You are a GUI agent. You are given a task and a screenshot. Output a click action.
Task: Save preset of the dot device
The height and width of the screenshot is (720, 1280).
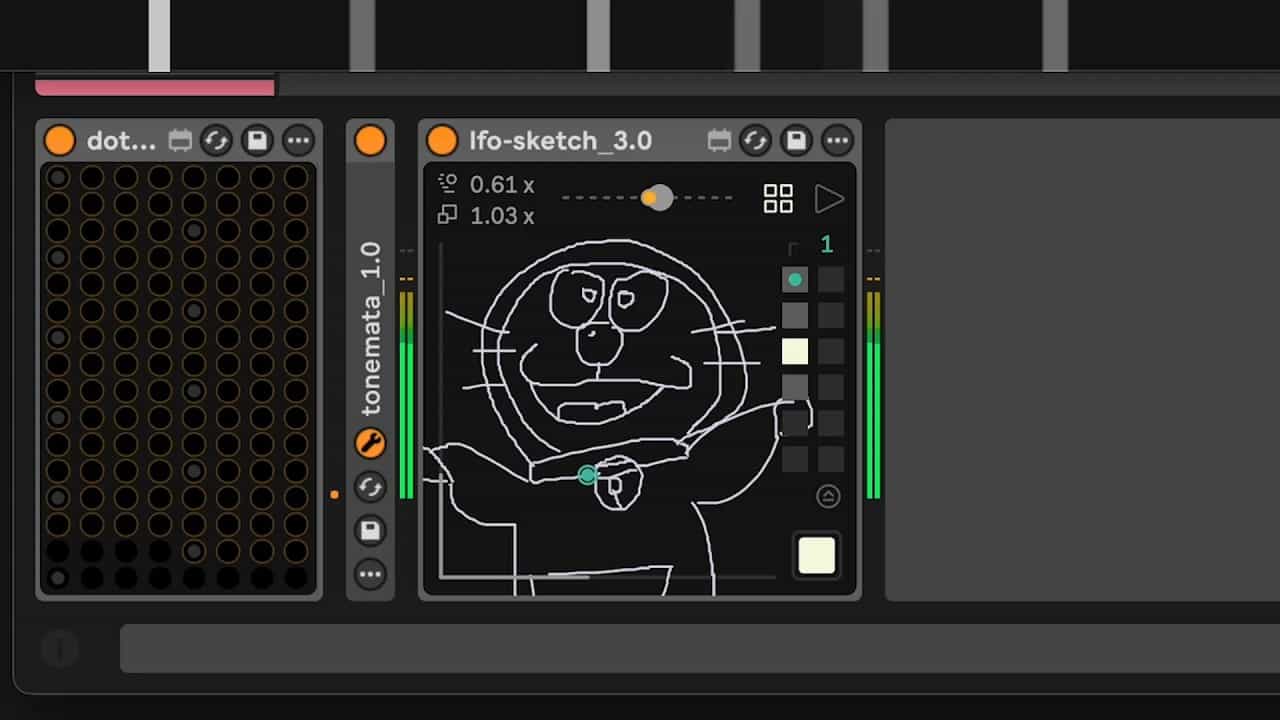(257, 141)
